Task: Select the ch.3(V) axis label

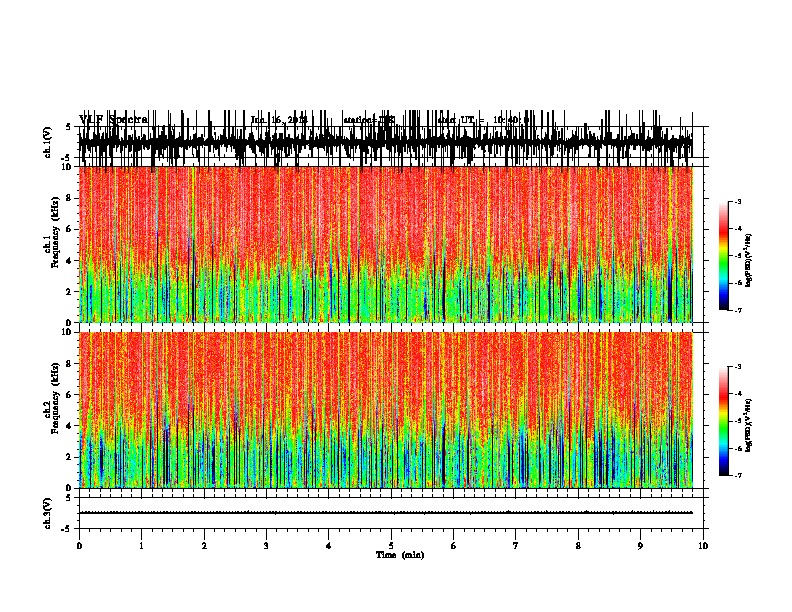Action: click(x=47, y=513)
